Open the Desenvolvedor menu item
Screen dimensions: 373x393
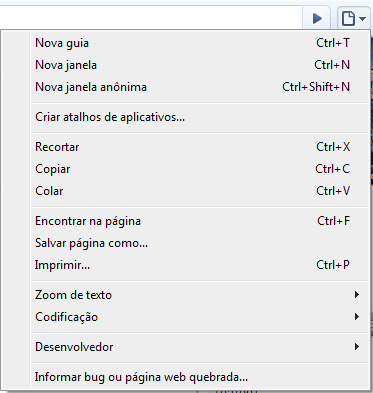(200, 347)
